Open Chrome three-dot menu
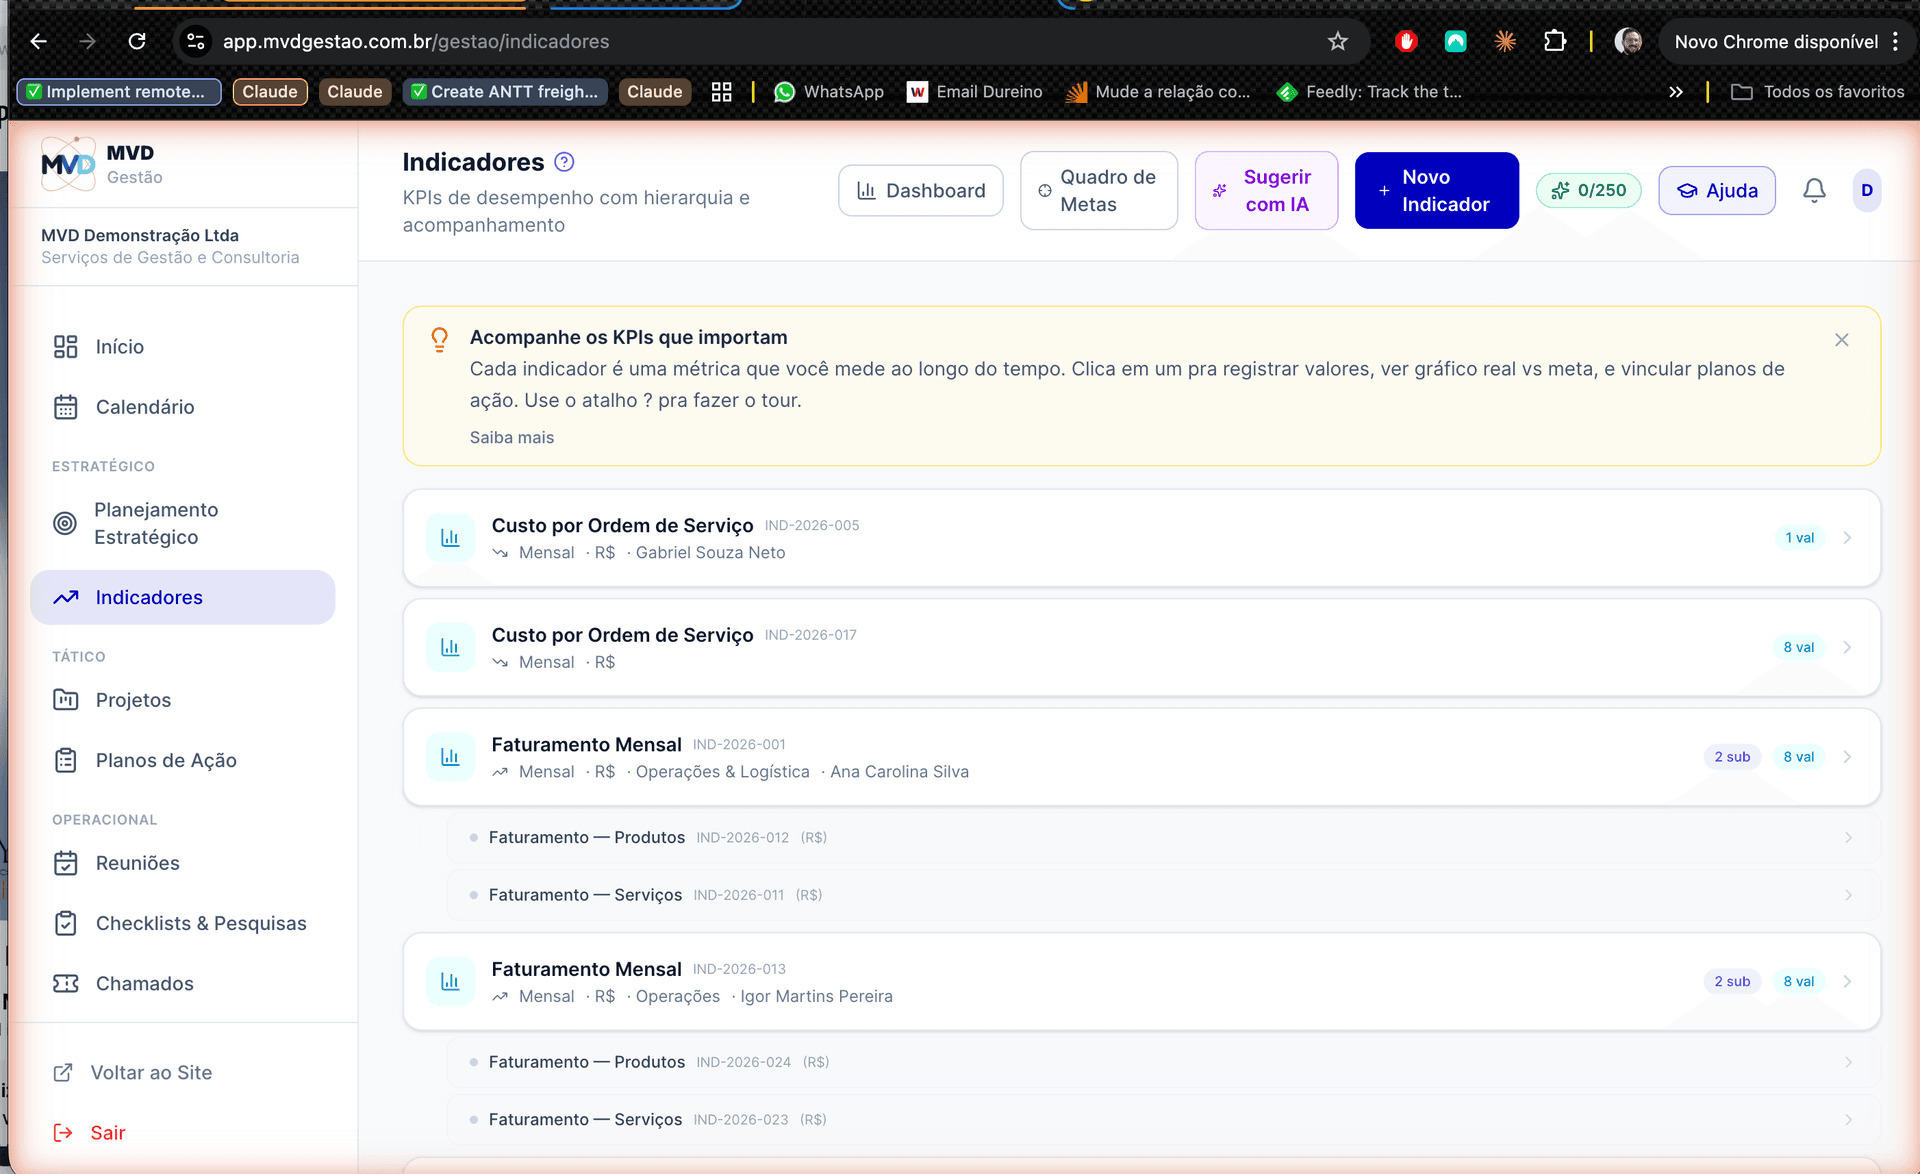1920x1174 pixels. 1895,41
